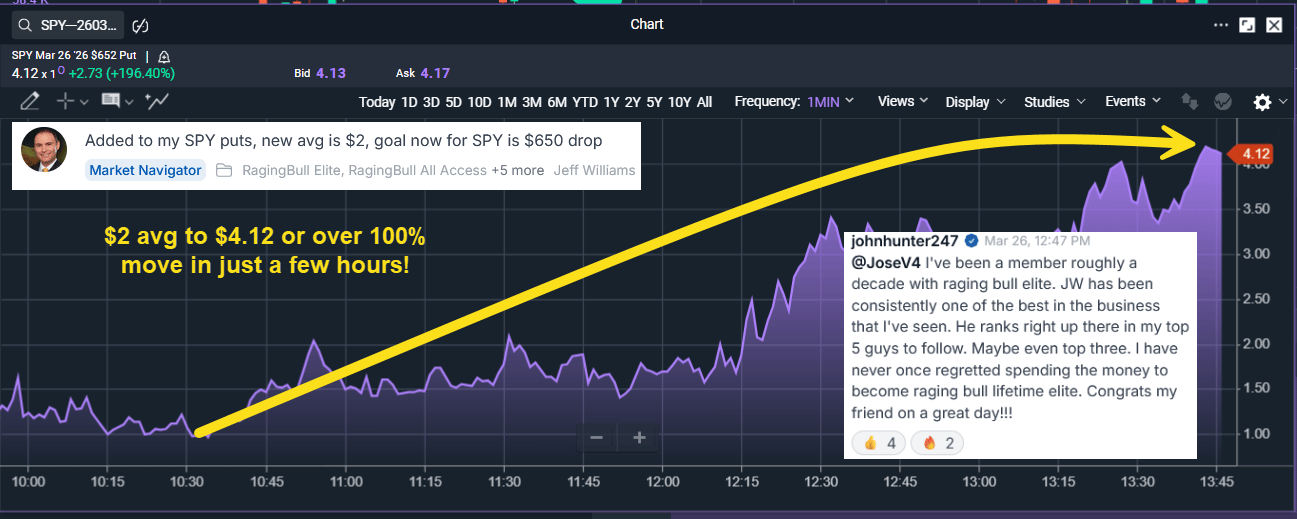Select the Today time range
This screenshot has width=1297, height=519.
click(x=377, y=102)
